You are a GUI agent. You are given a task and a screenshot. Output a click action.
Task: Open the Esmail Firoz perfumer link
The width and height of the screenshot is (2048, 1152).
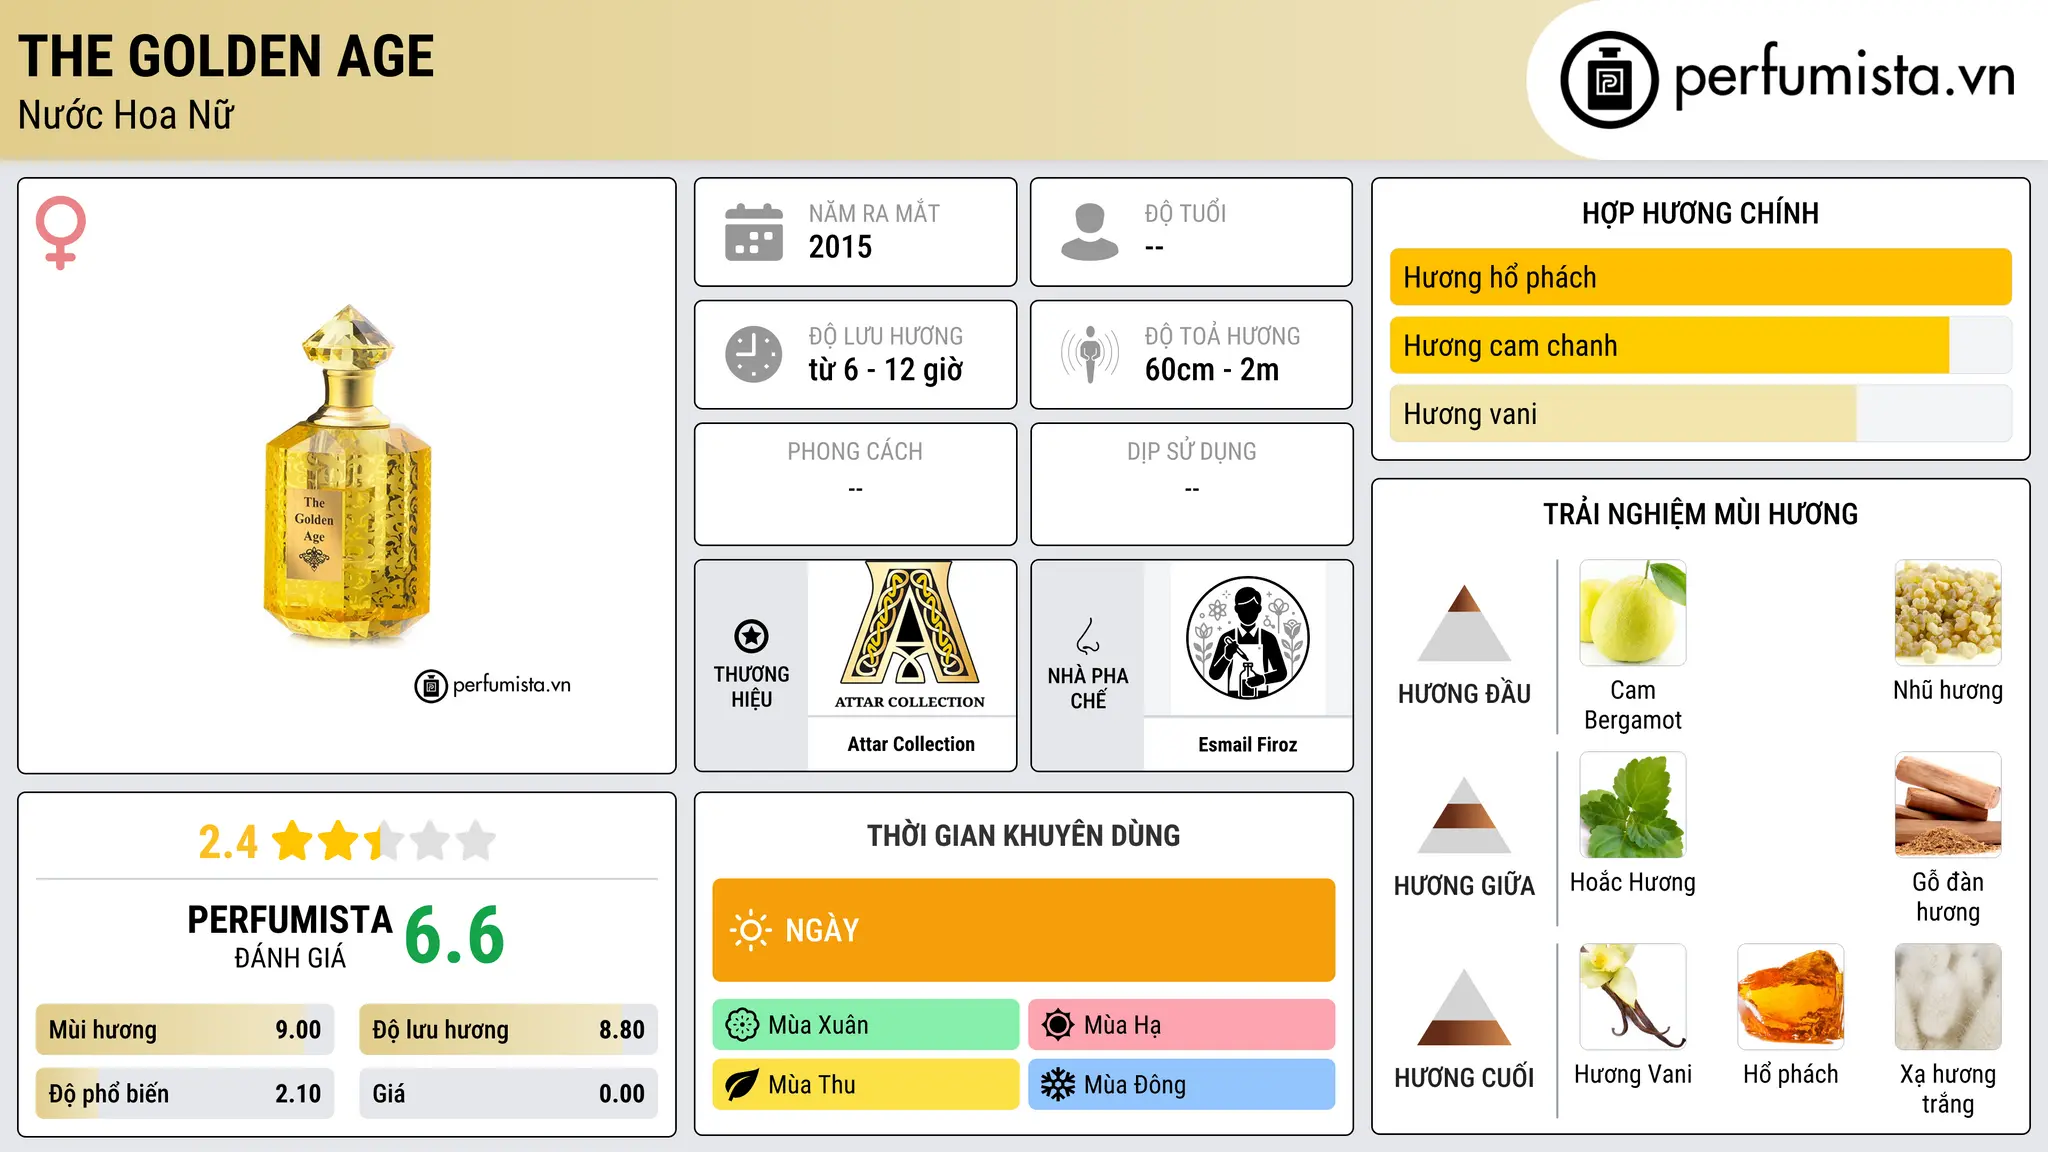(1248, 745)
